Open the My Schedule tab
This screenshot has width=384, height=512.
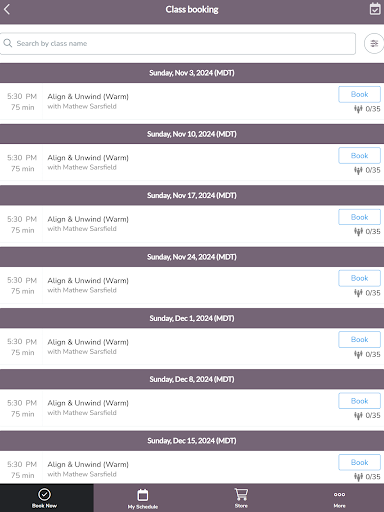[x=143, y=498]
